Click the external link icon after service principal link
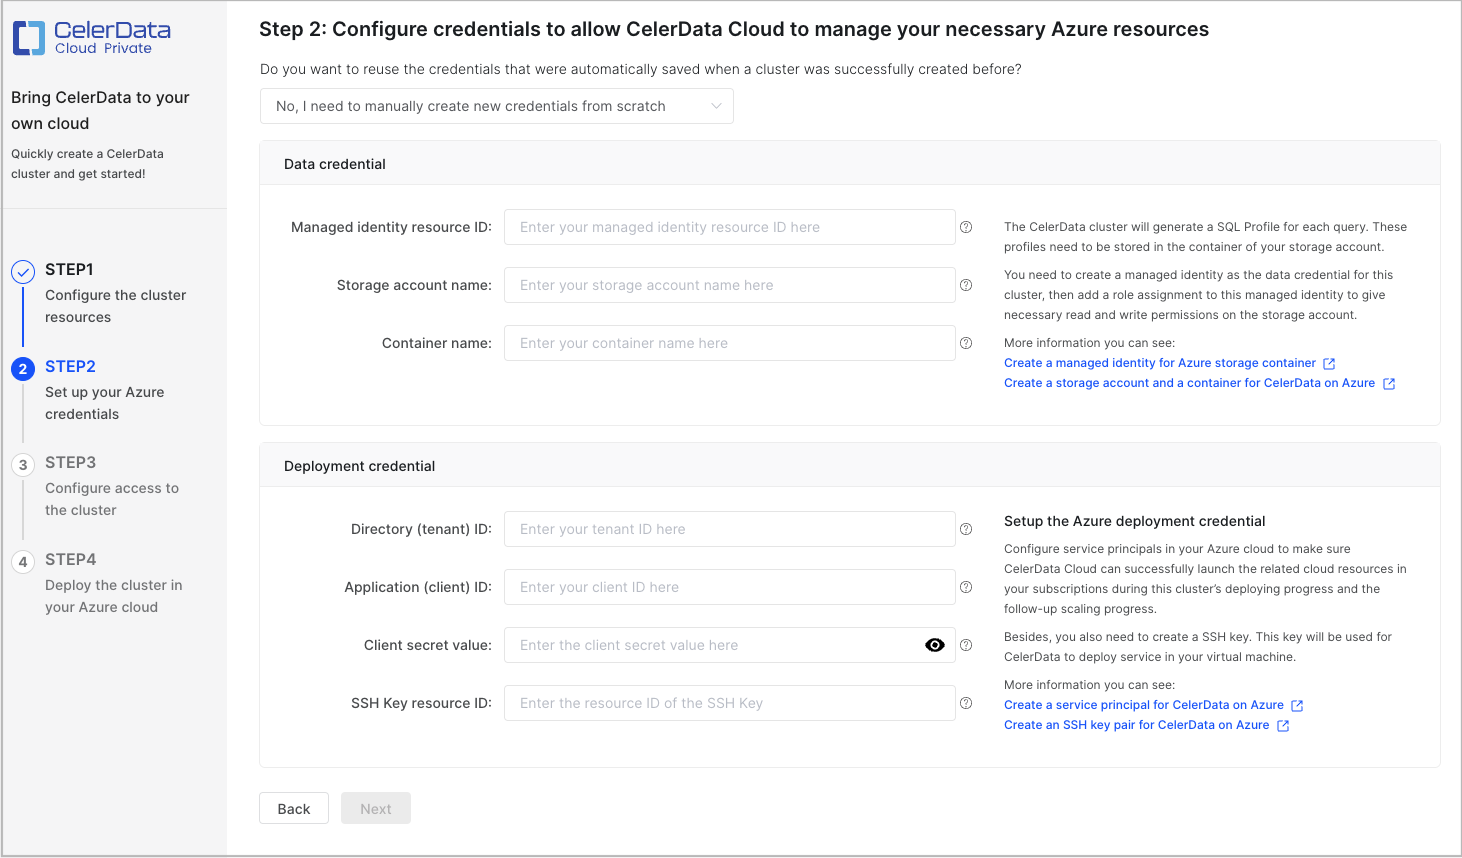The width and height of the screenshot is (1462, 858). (x=1297, y=705)
